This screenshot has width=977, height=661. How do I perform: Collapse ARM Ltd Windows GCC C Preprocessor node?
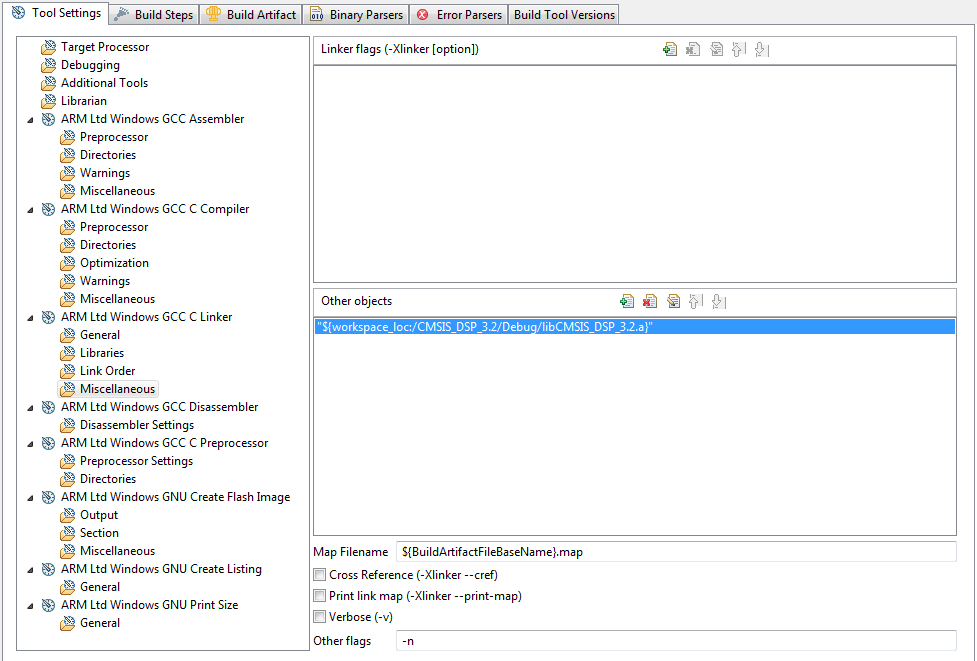click(30, 444)
